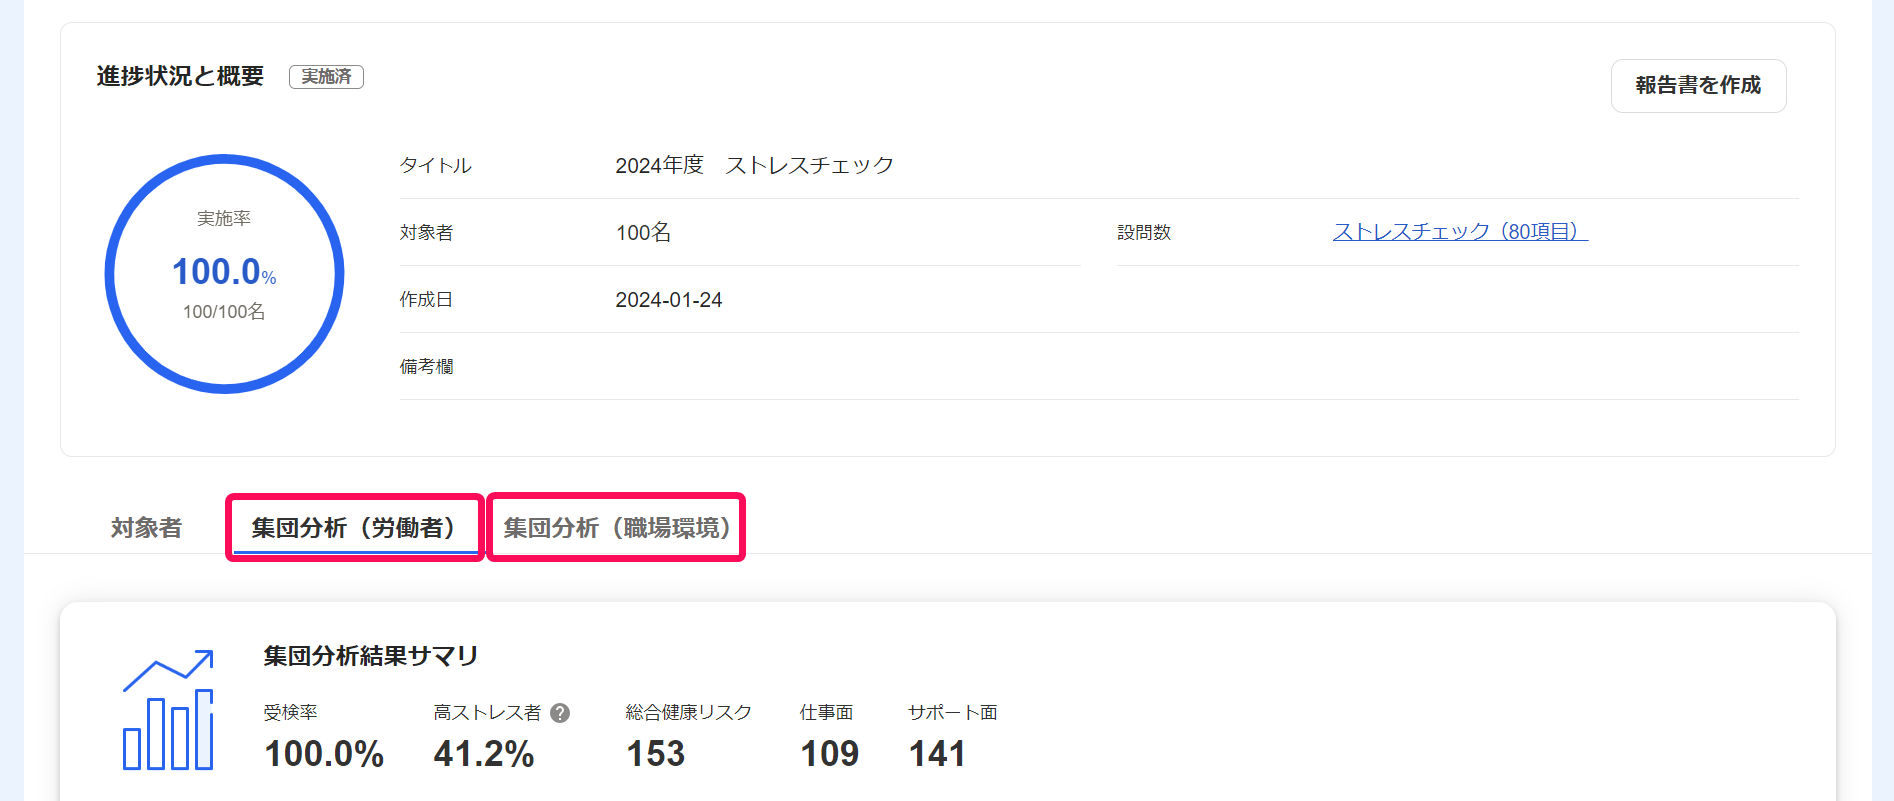Click the 総合健康リスク label

pos(689,713)
